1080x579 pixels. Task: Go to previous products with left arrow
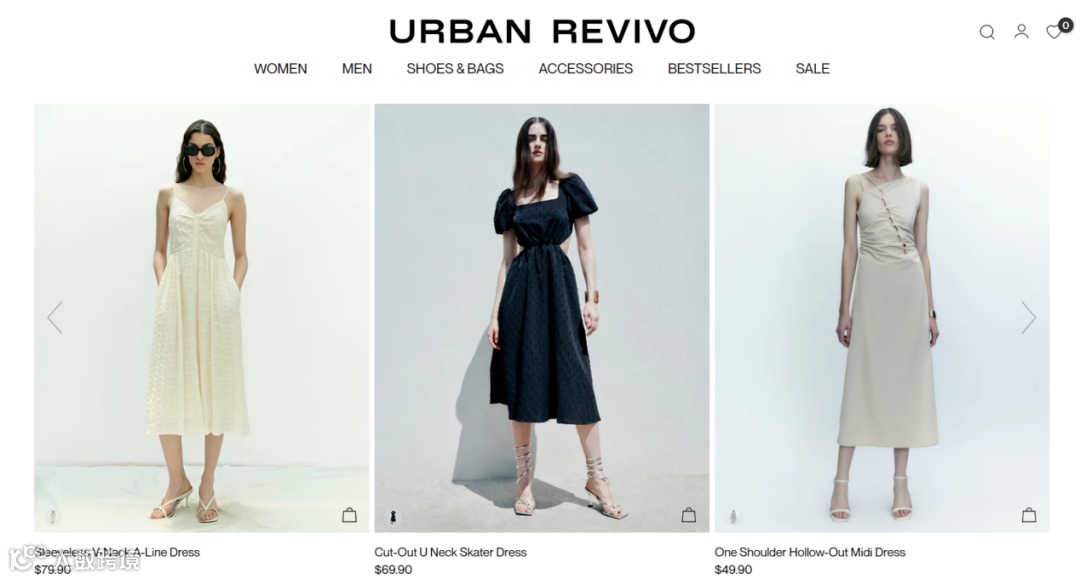pos(55,317)
